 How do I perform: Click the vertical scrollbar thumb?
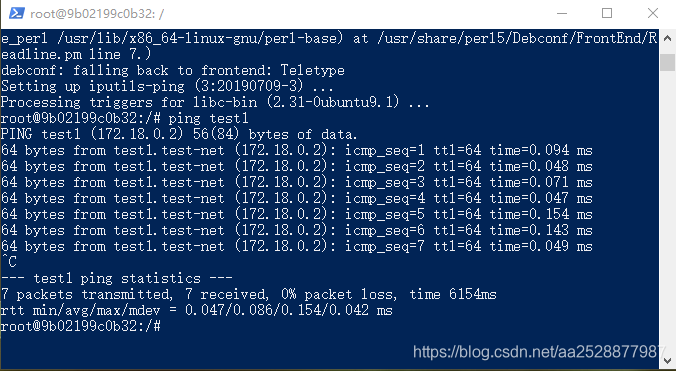(x=667, y=62)
